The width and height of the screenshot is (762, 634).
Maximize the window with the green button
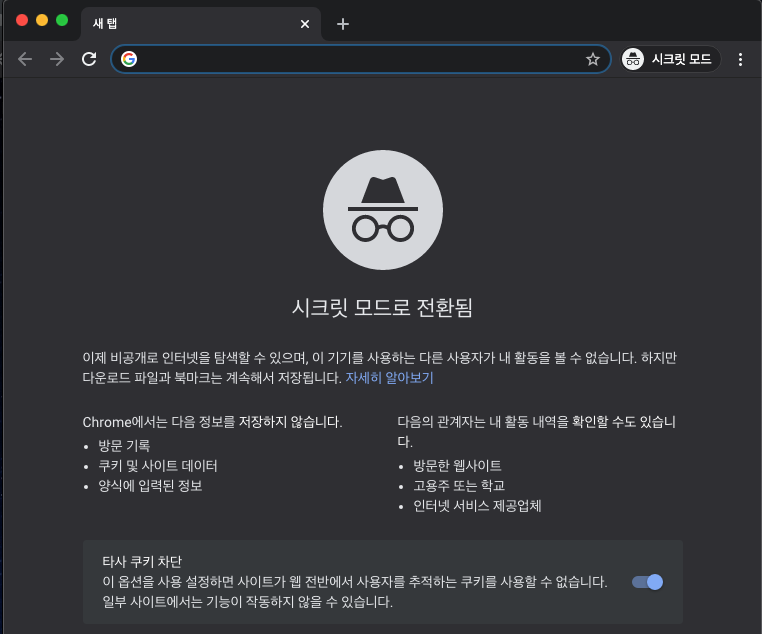(62, 20)
